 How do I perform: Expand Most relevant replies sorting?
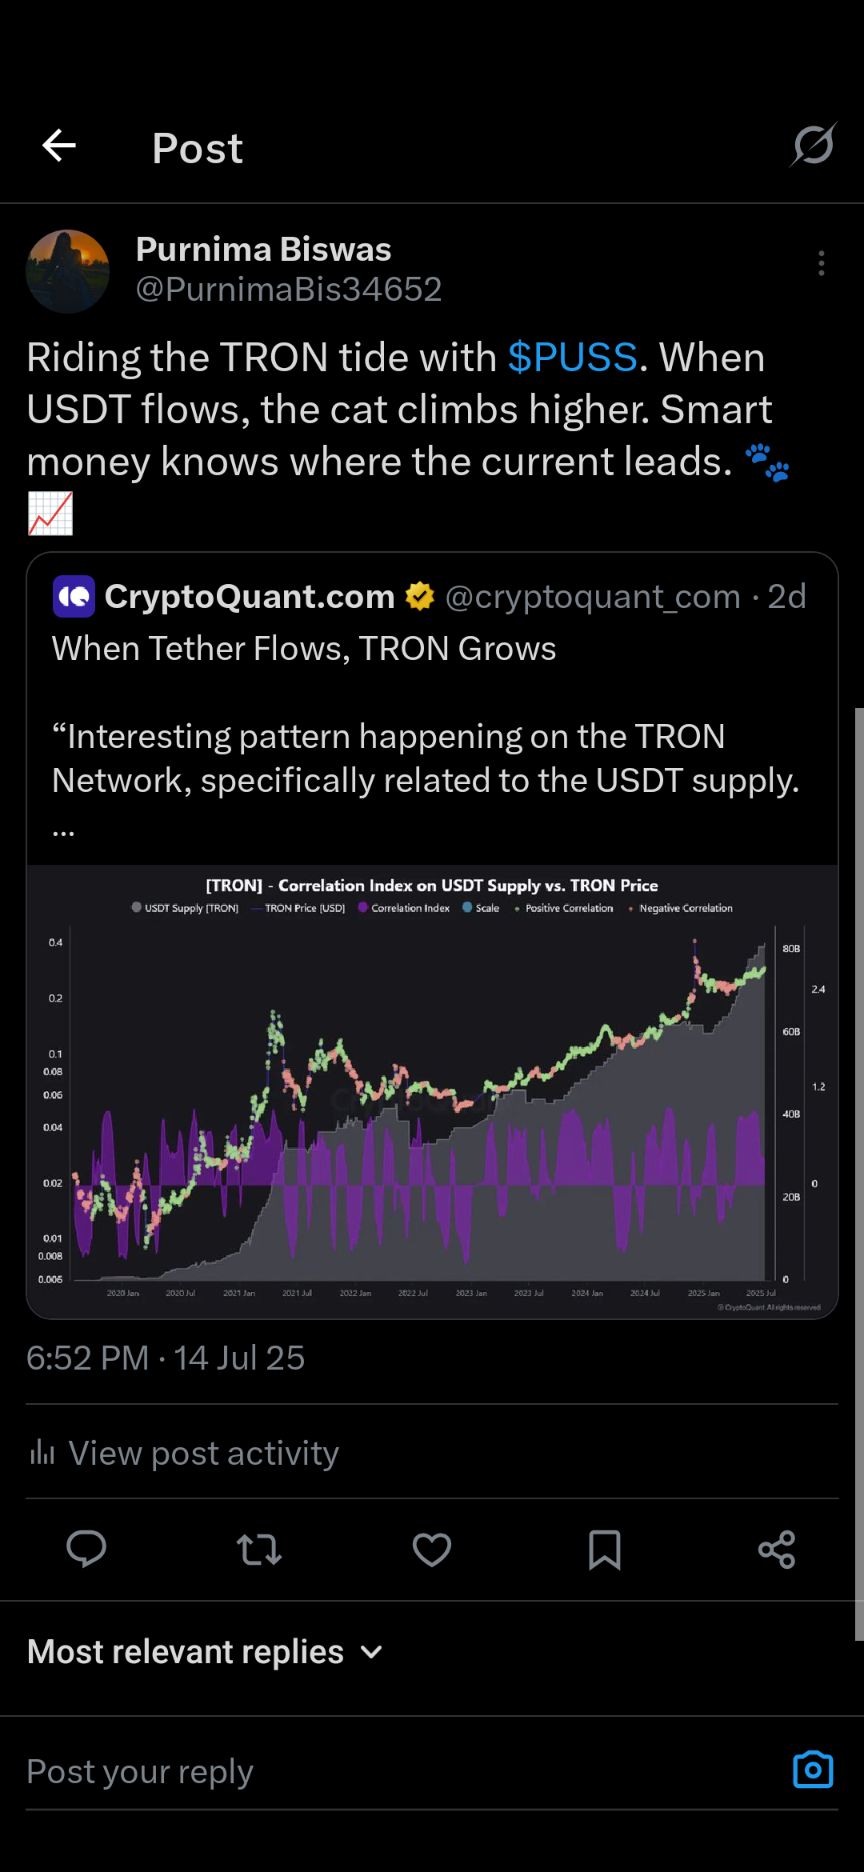click(205, 1651)
